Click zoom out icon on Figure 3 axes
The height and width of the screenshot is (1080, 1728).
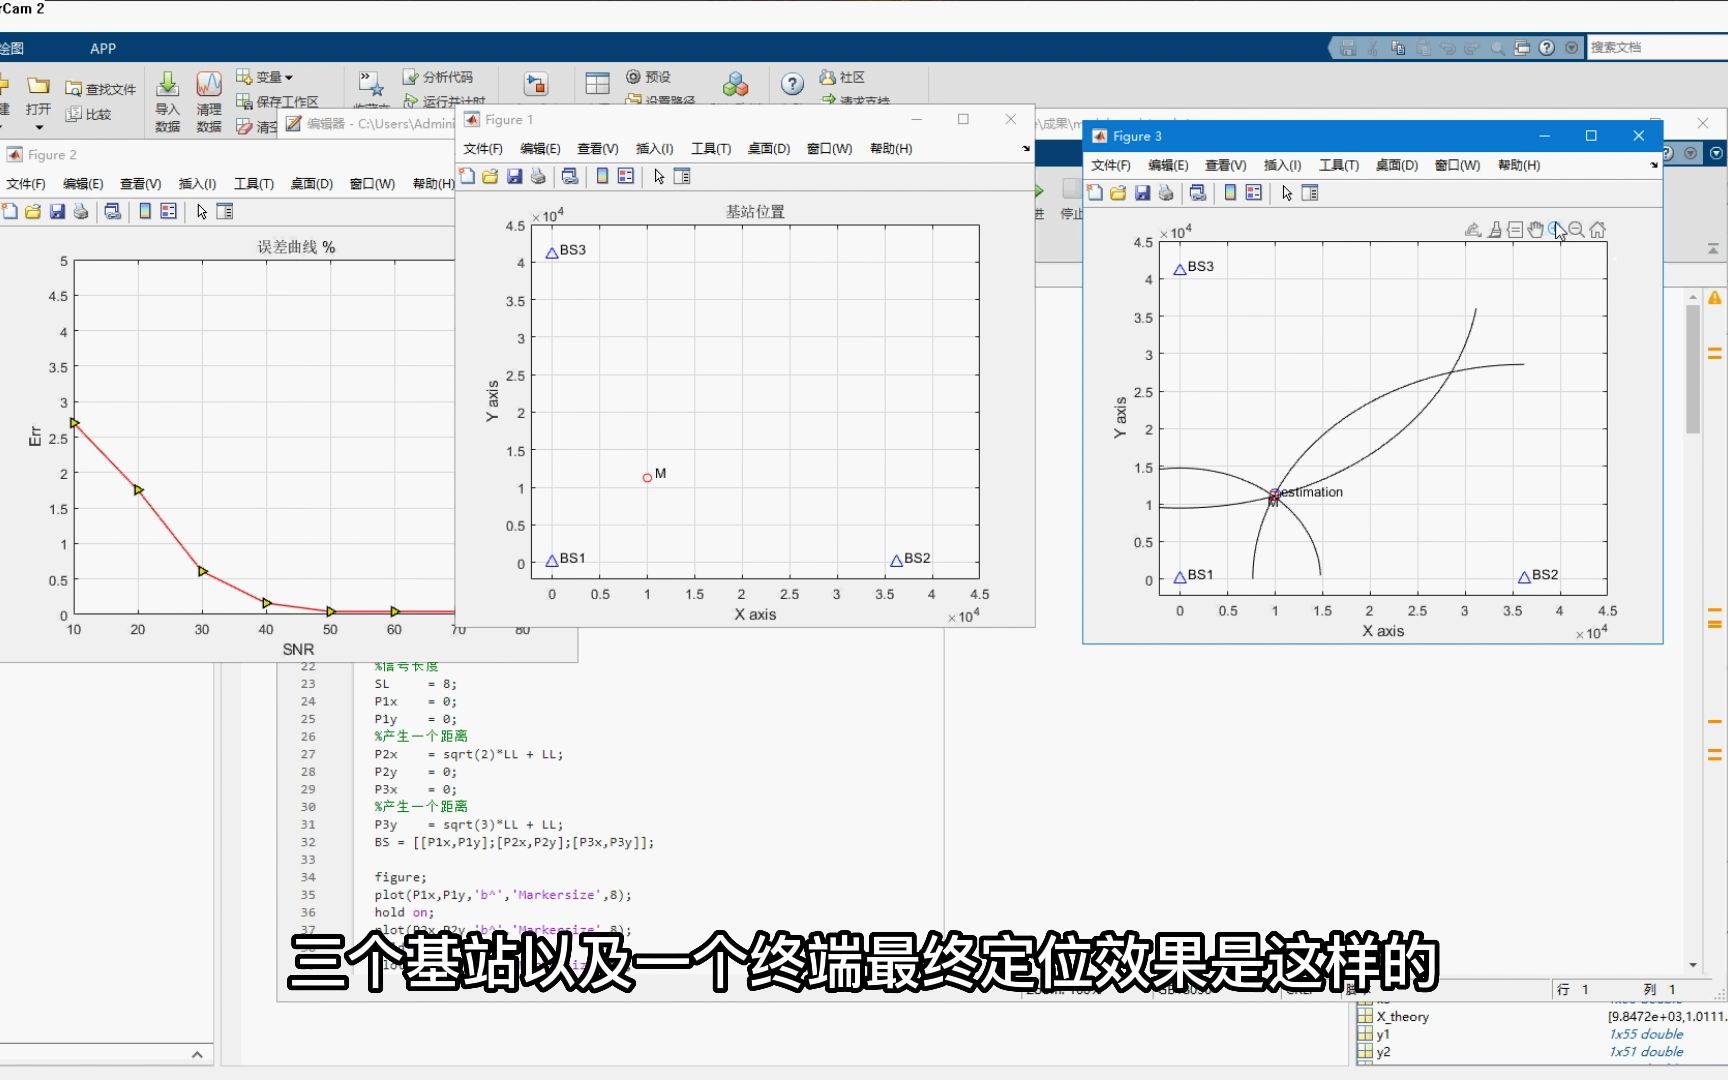pyautogui.click(x=1577, y=230)
